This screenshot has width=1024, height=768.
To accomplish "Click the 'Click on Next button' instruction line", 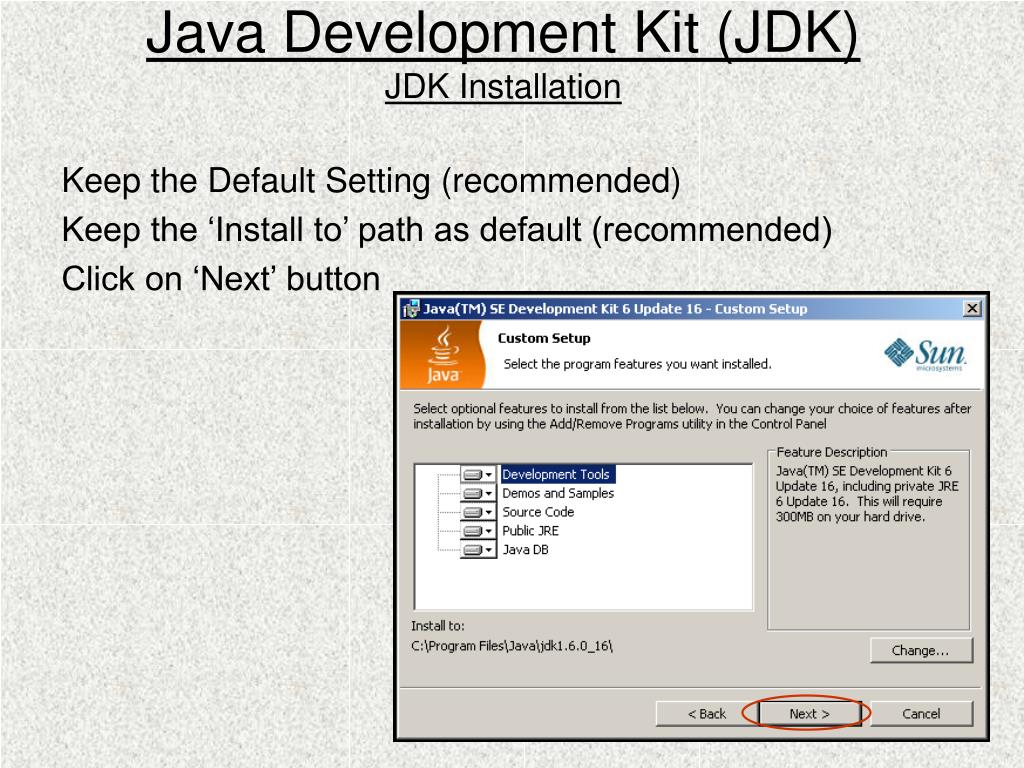I will point(221,279).
